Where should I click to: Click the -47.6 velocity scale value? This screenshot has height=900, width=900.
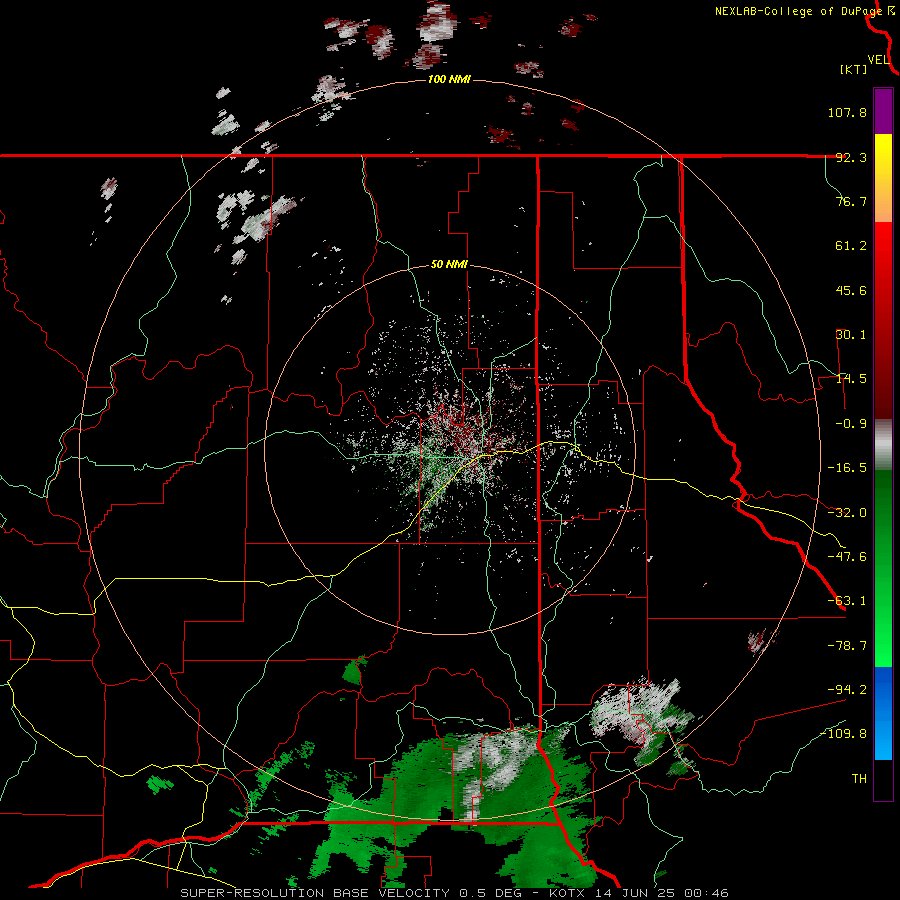847,557
